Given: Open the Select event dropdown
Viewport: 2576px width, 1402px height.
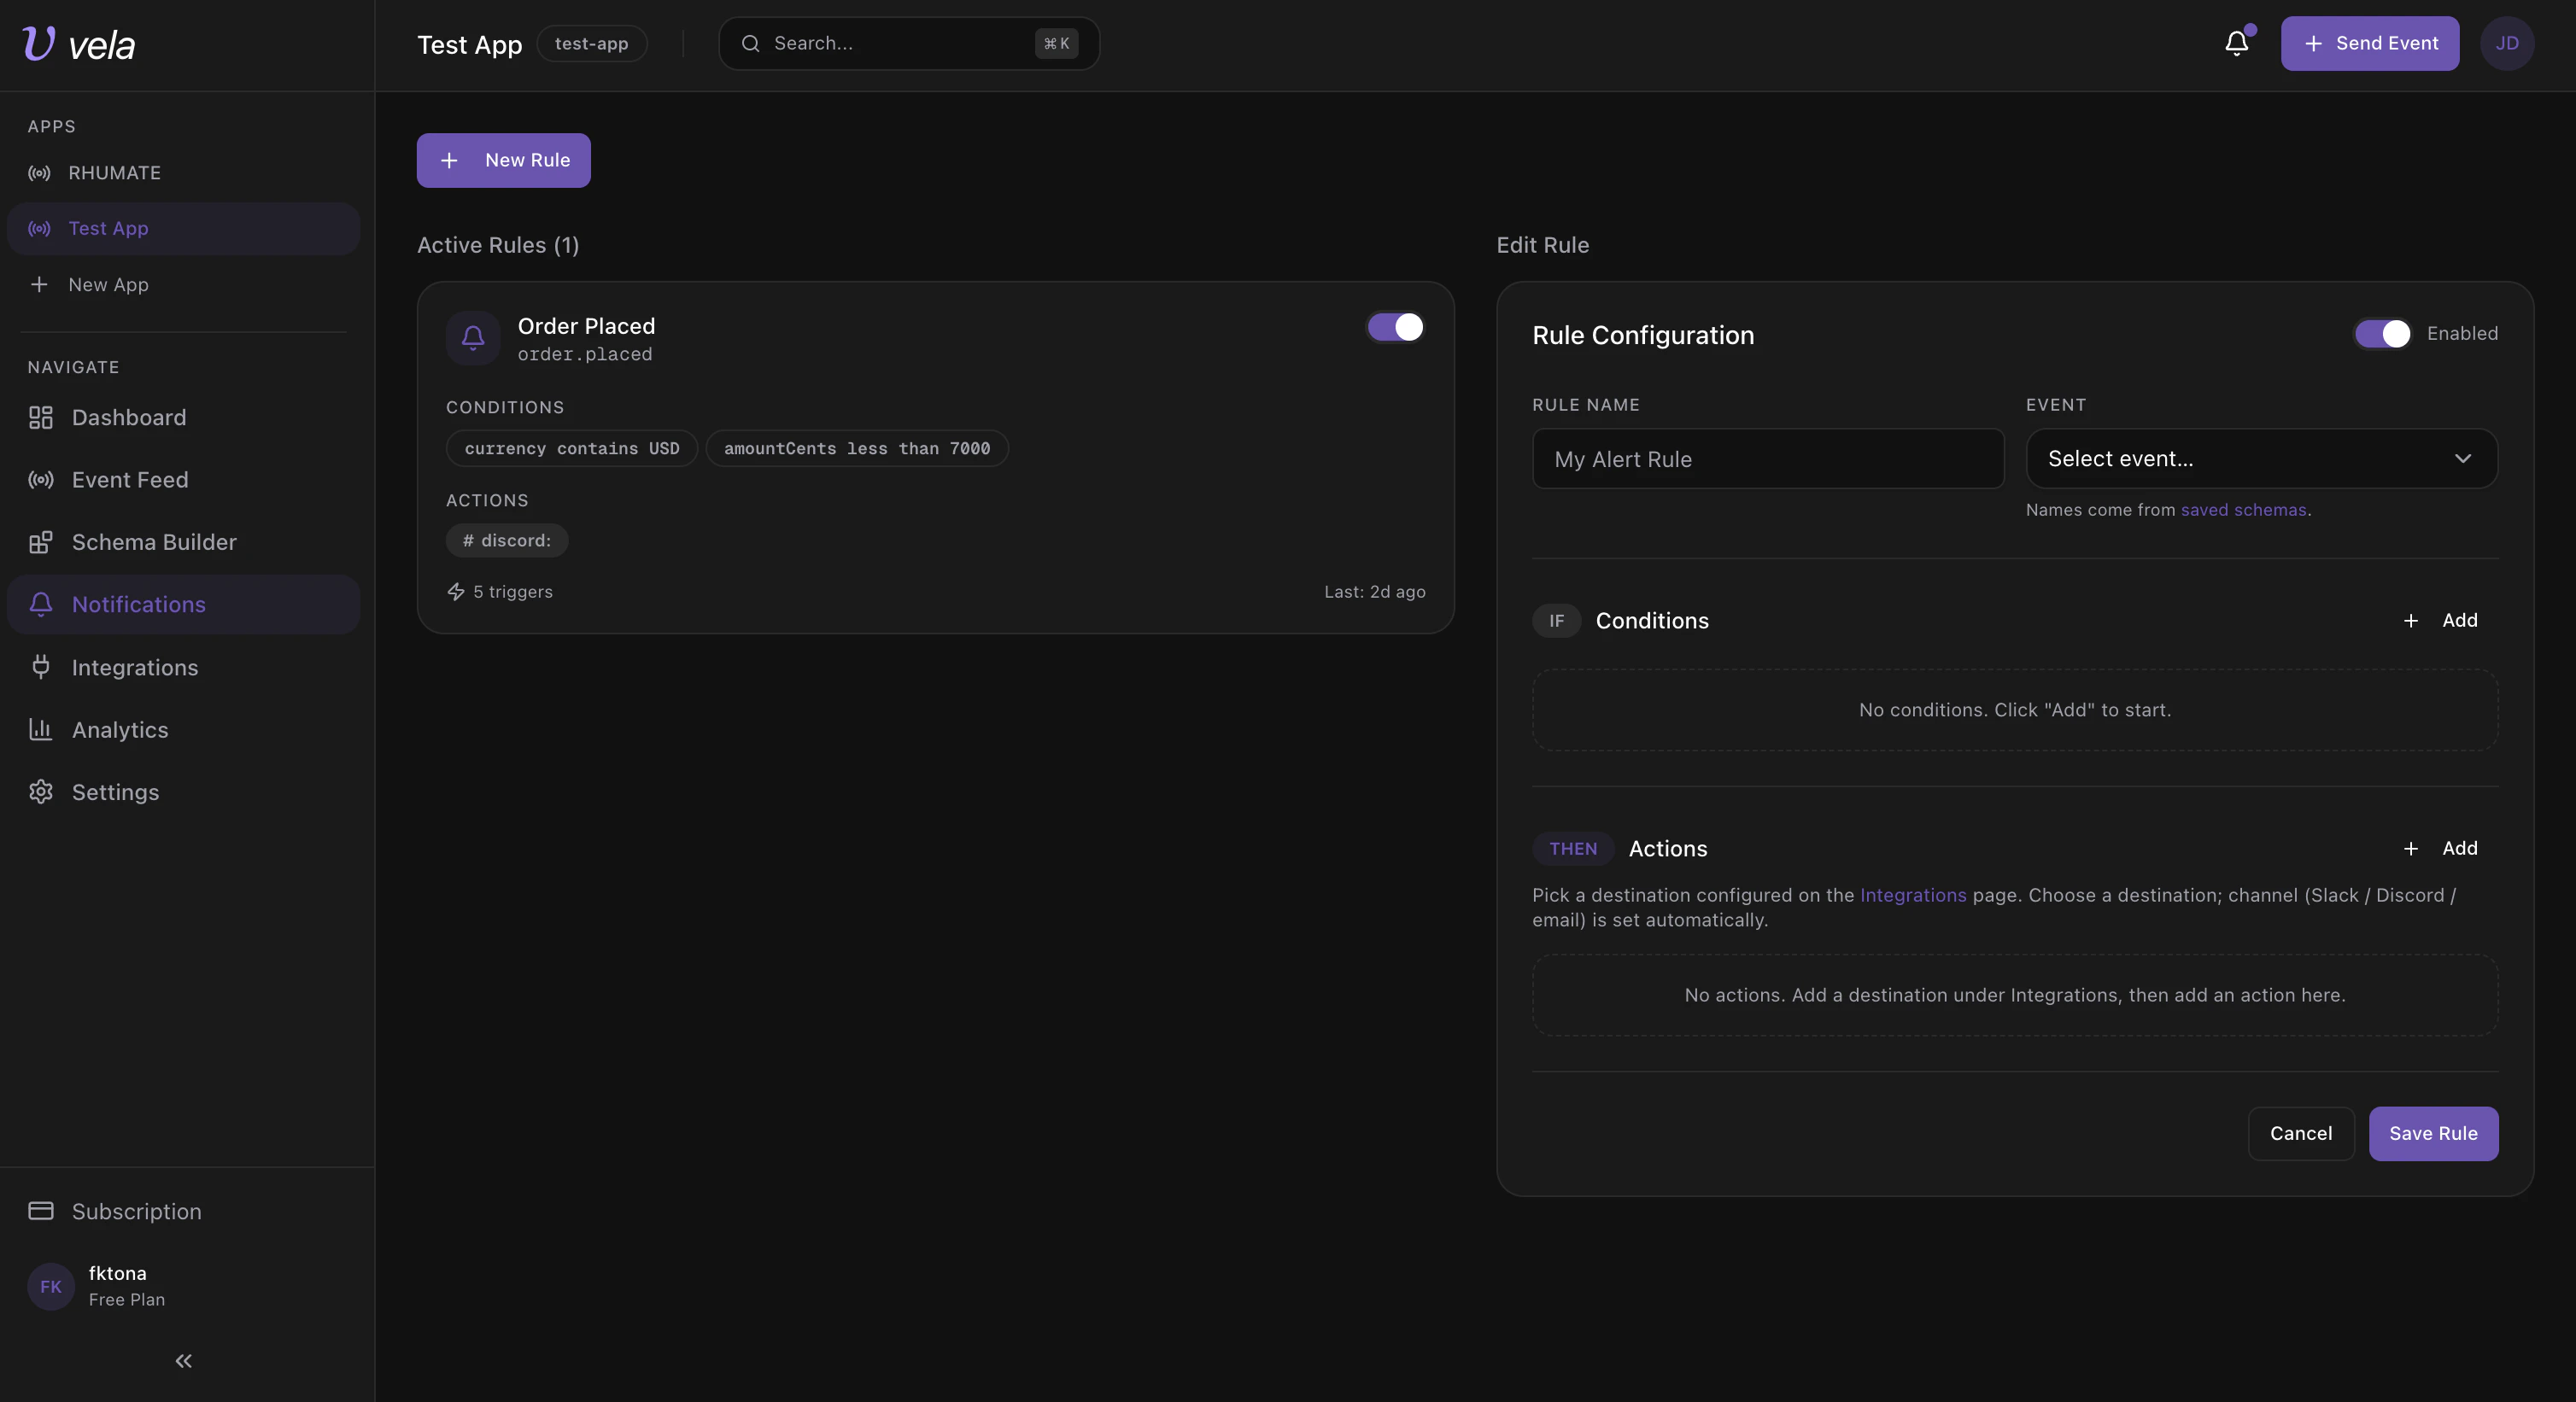Looking at the screenshot, I should 2261,458.
